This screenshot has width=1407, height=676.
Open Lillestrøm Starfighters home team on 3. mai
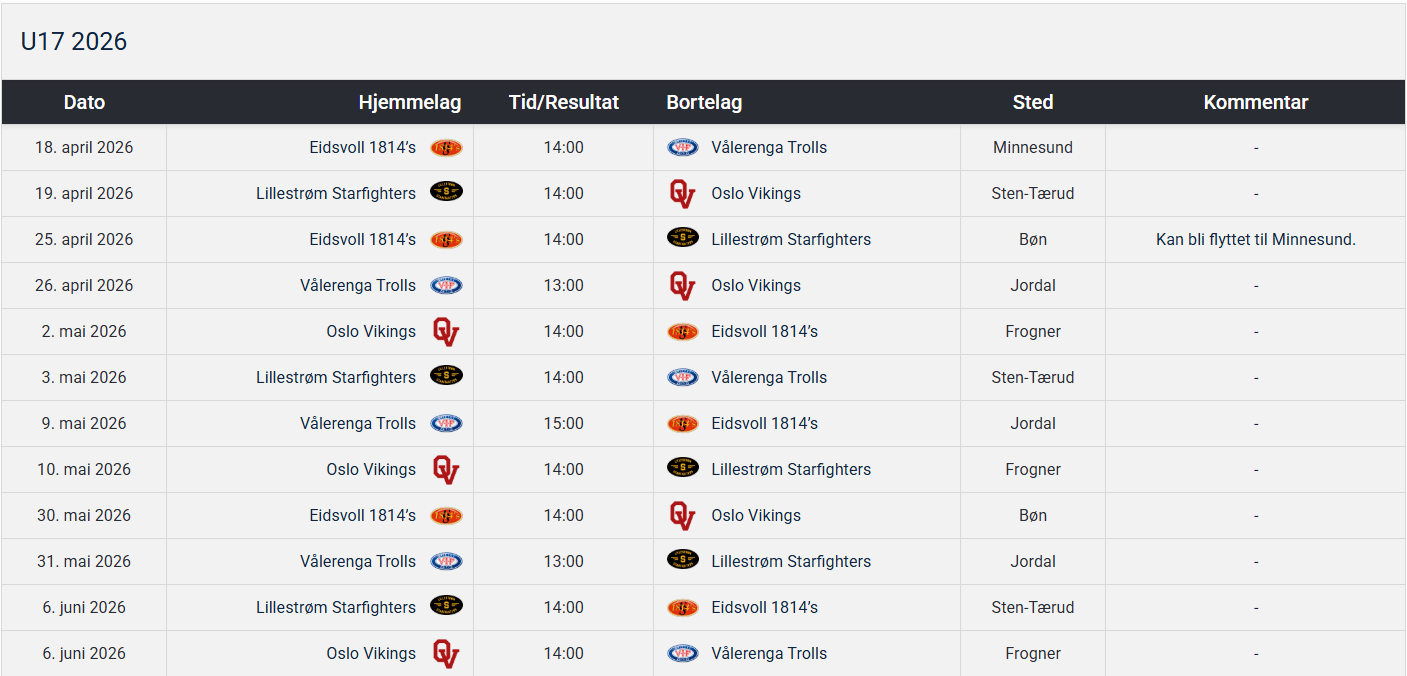click(x=336, y=378)
